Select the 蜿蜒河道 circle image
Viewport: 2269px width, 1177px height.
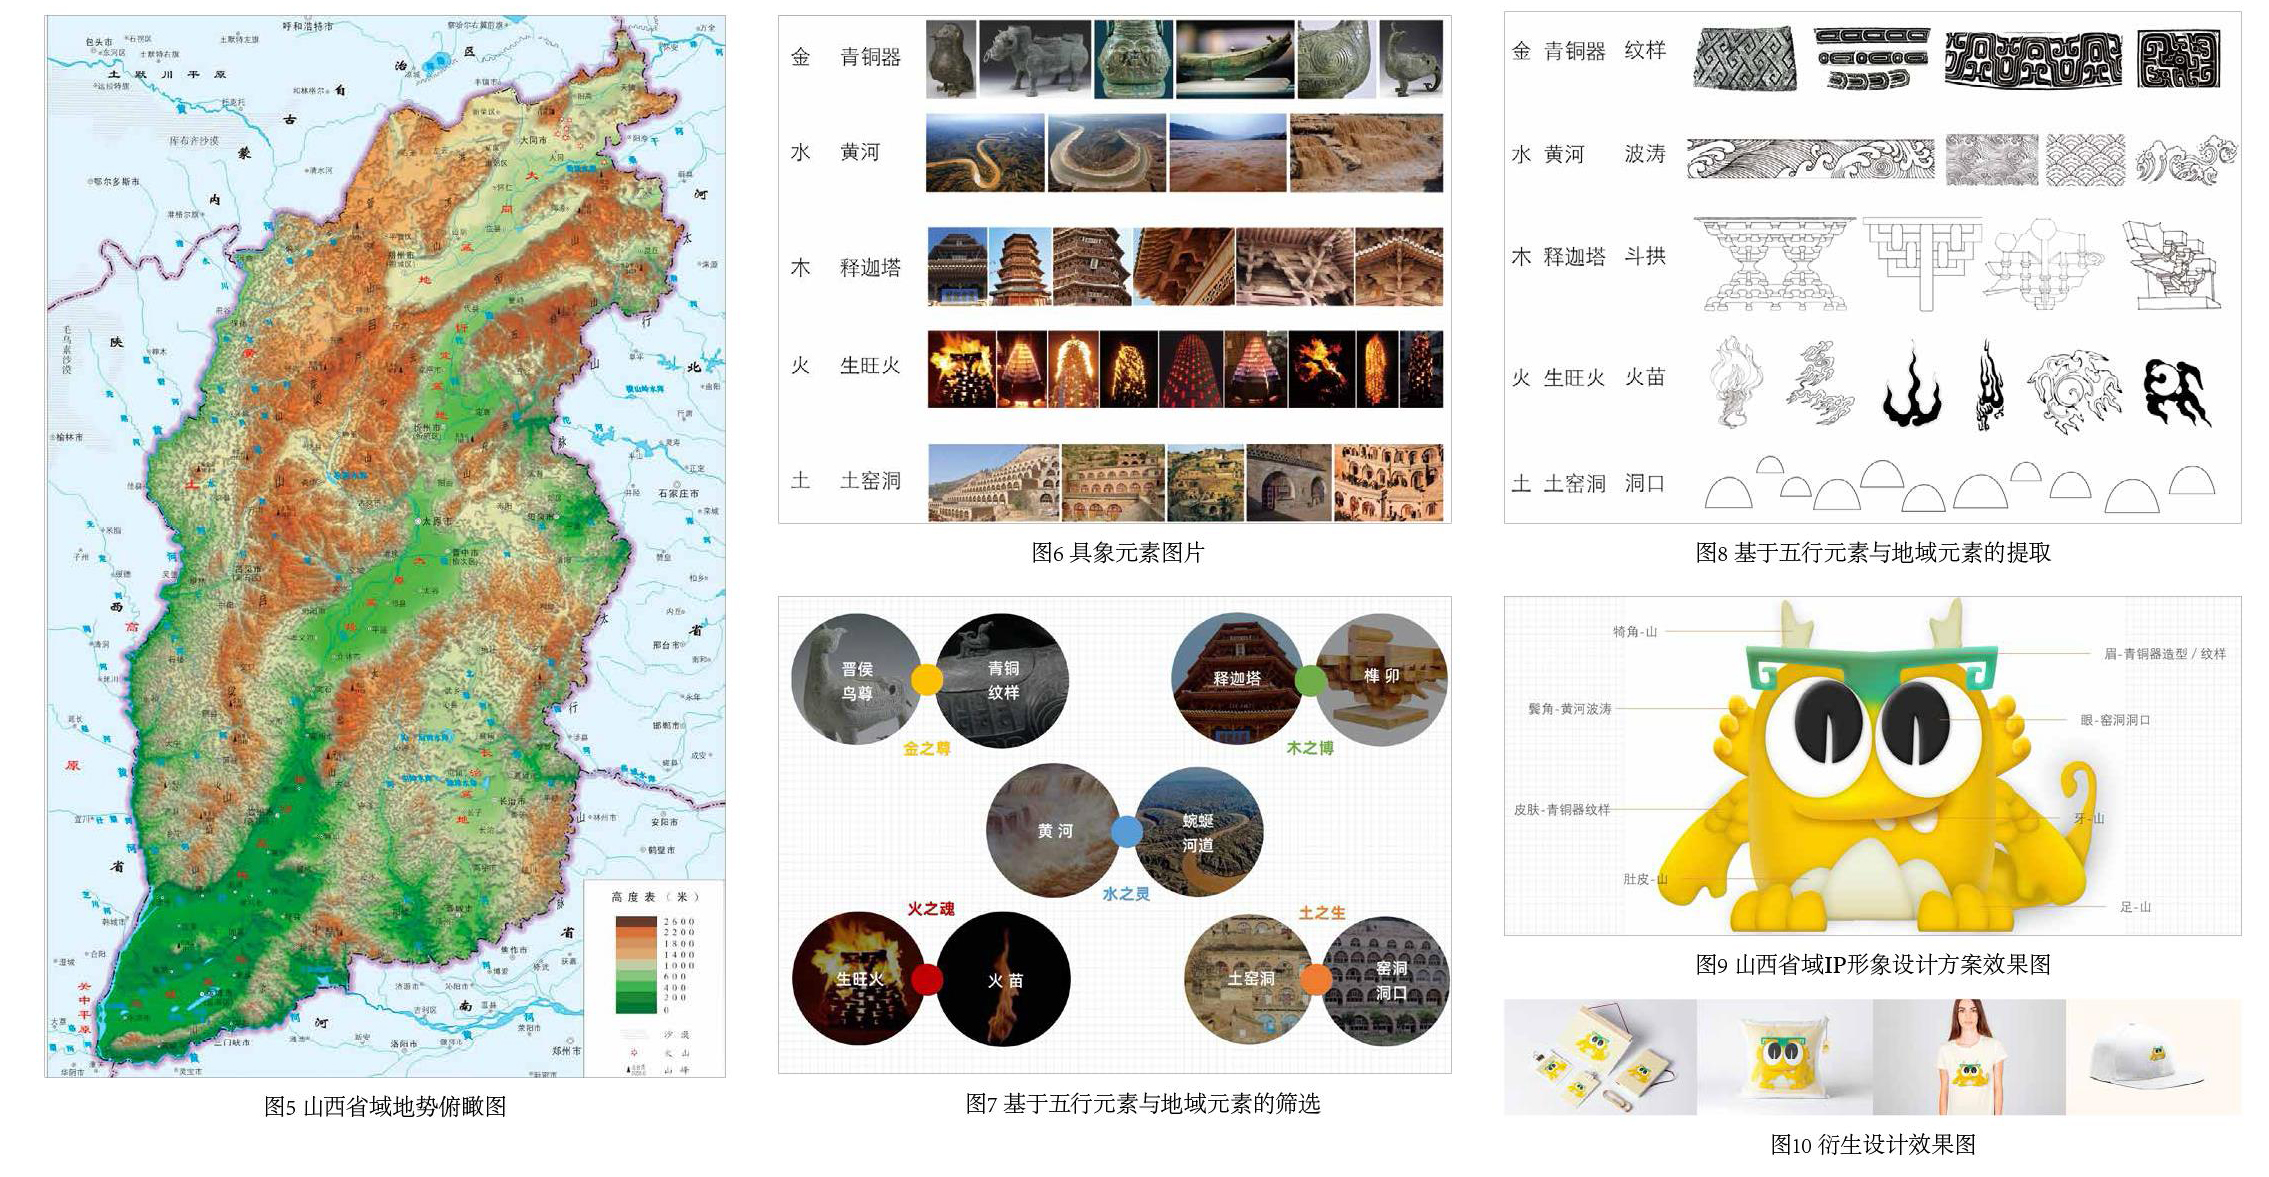tap(1198, 831)
